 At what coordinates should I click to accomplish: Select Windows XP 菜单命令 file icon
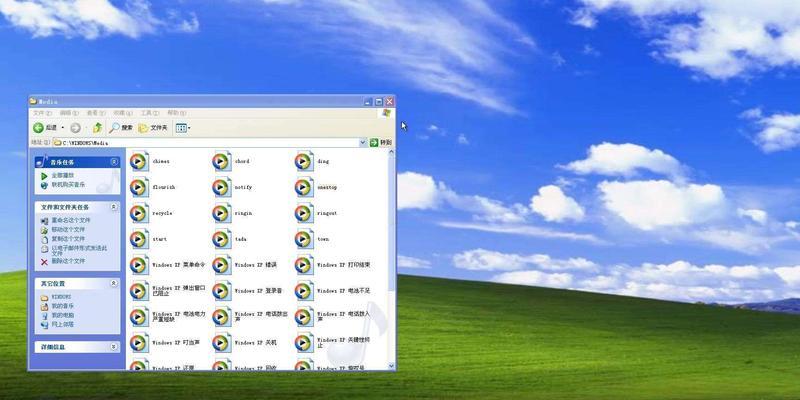pos(139,265)
